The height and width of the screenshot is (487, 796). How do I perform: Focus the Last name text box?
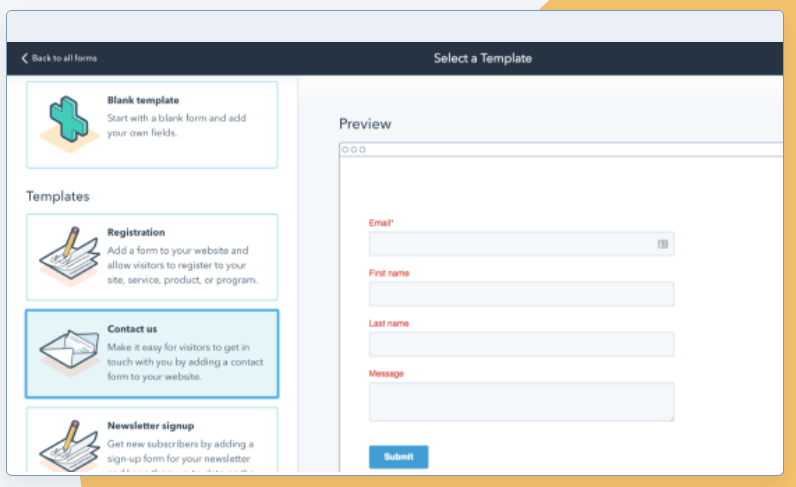pyautogui.click(x=521, y=344)
